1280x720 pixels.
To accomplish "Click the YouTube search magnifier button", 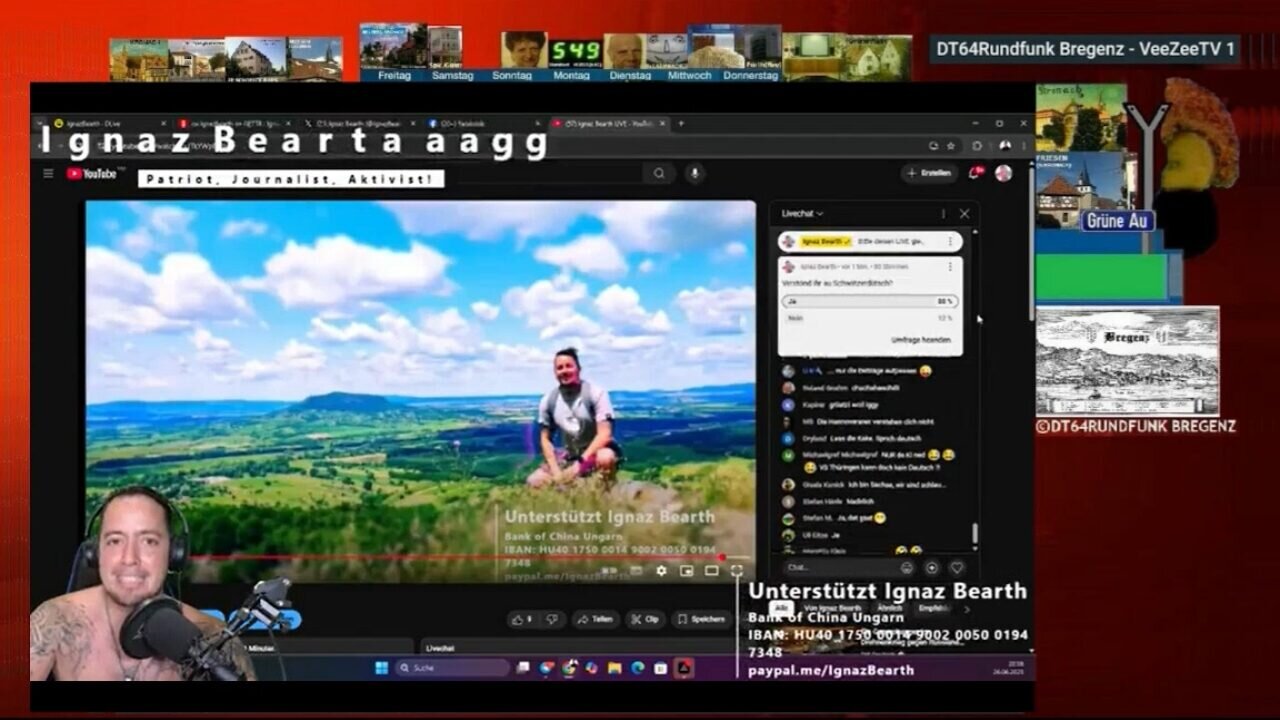I will coord(658,173).
